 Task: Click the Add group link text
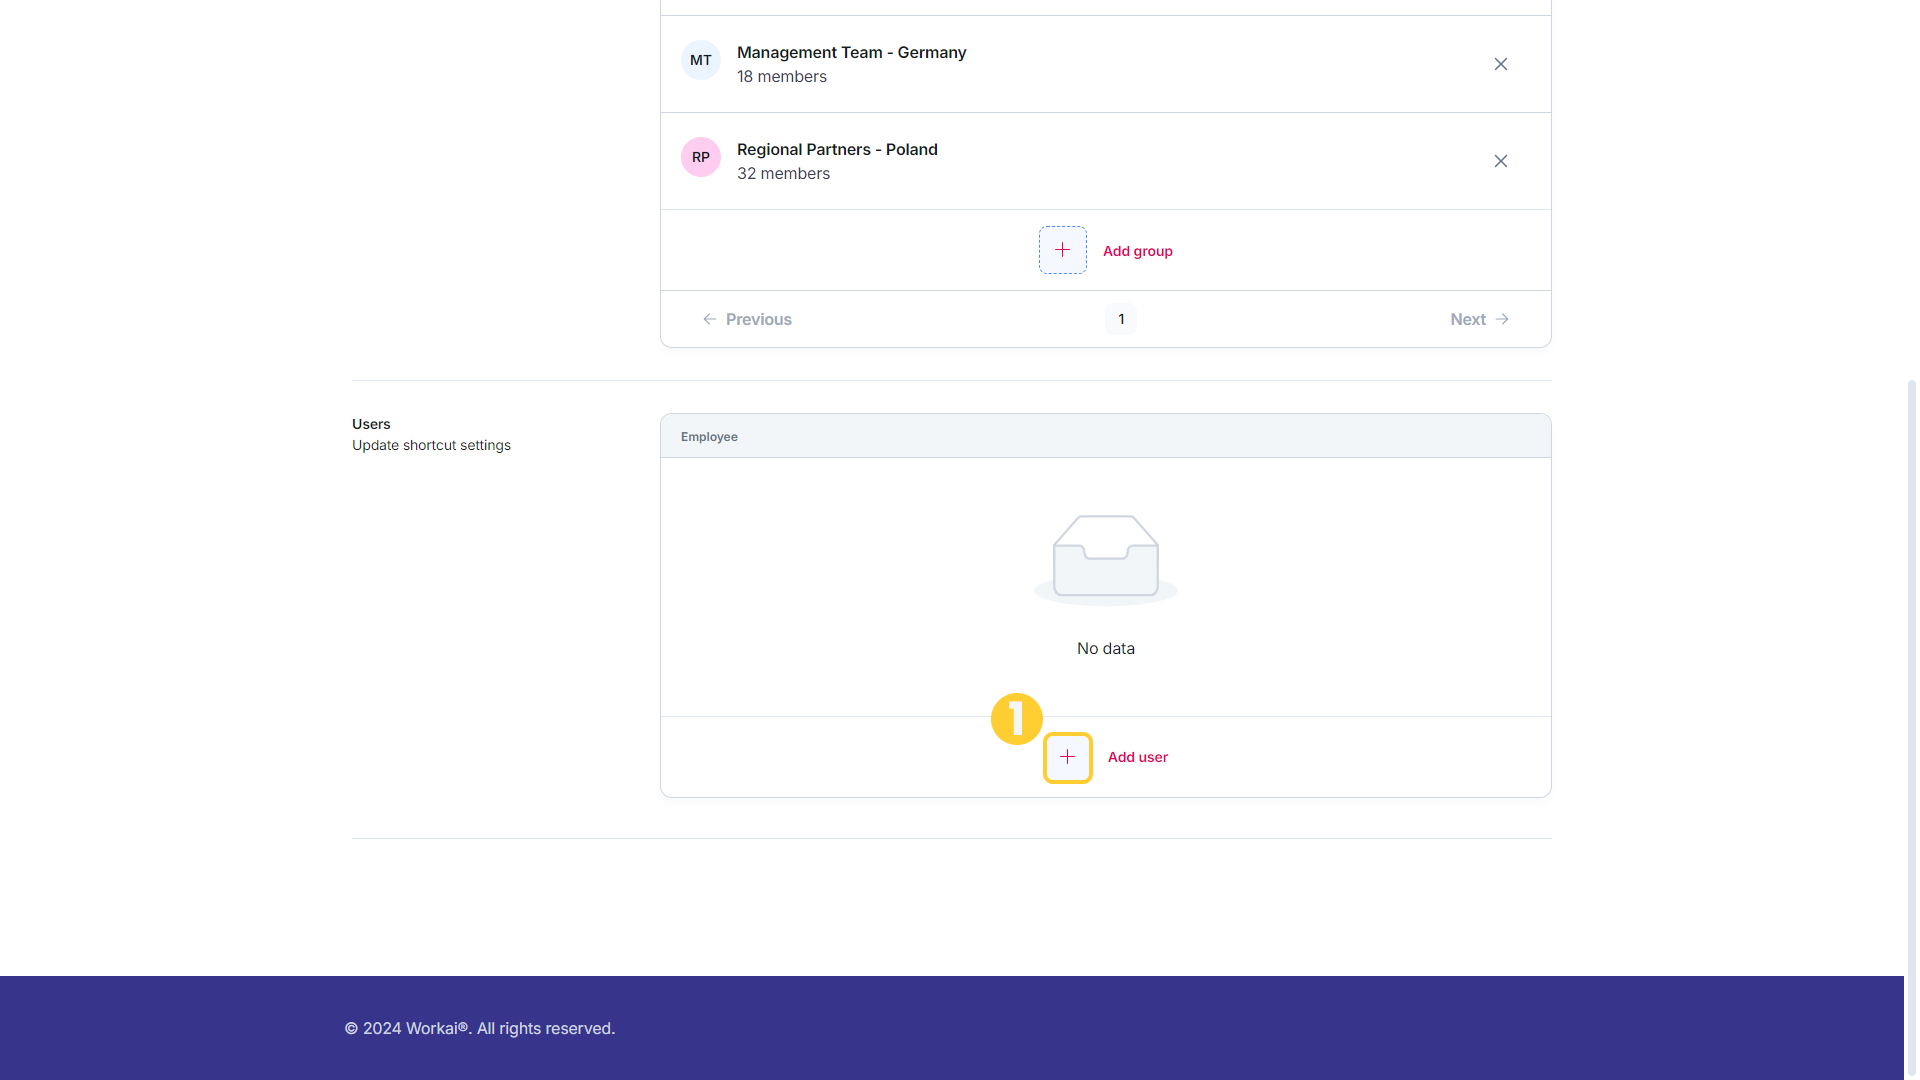(x=1137, y=251)
